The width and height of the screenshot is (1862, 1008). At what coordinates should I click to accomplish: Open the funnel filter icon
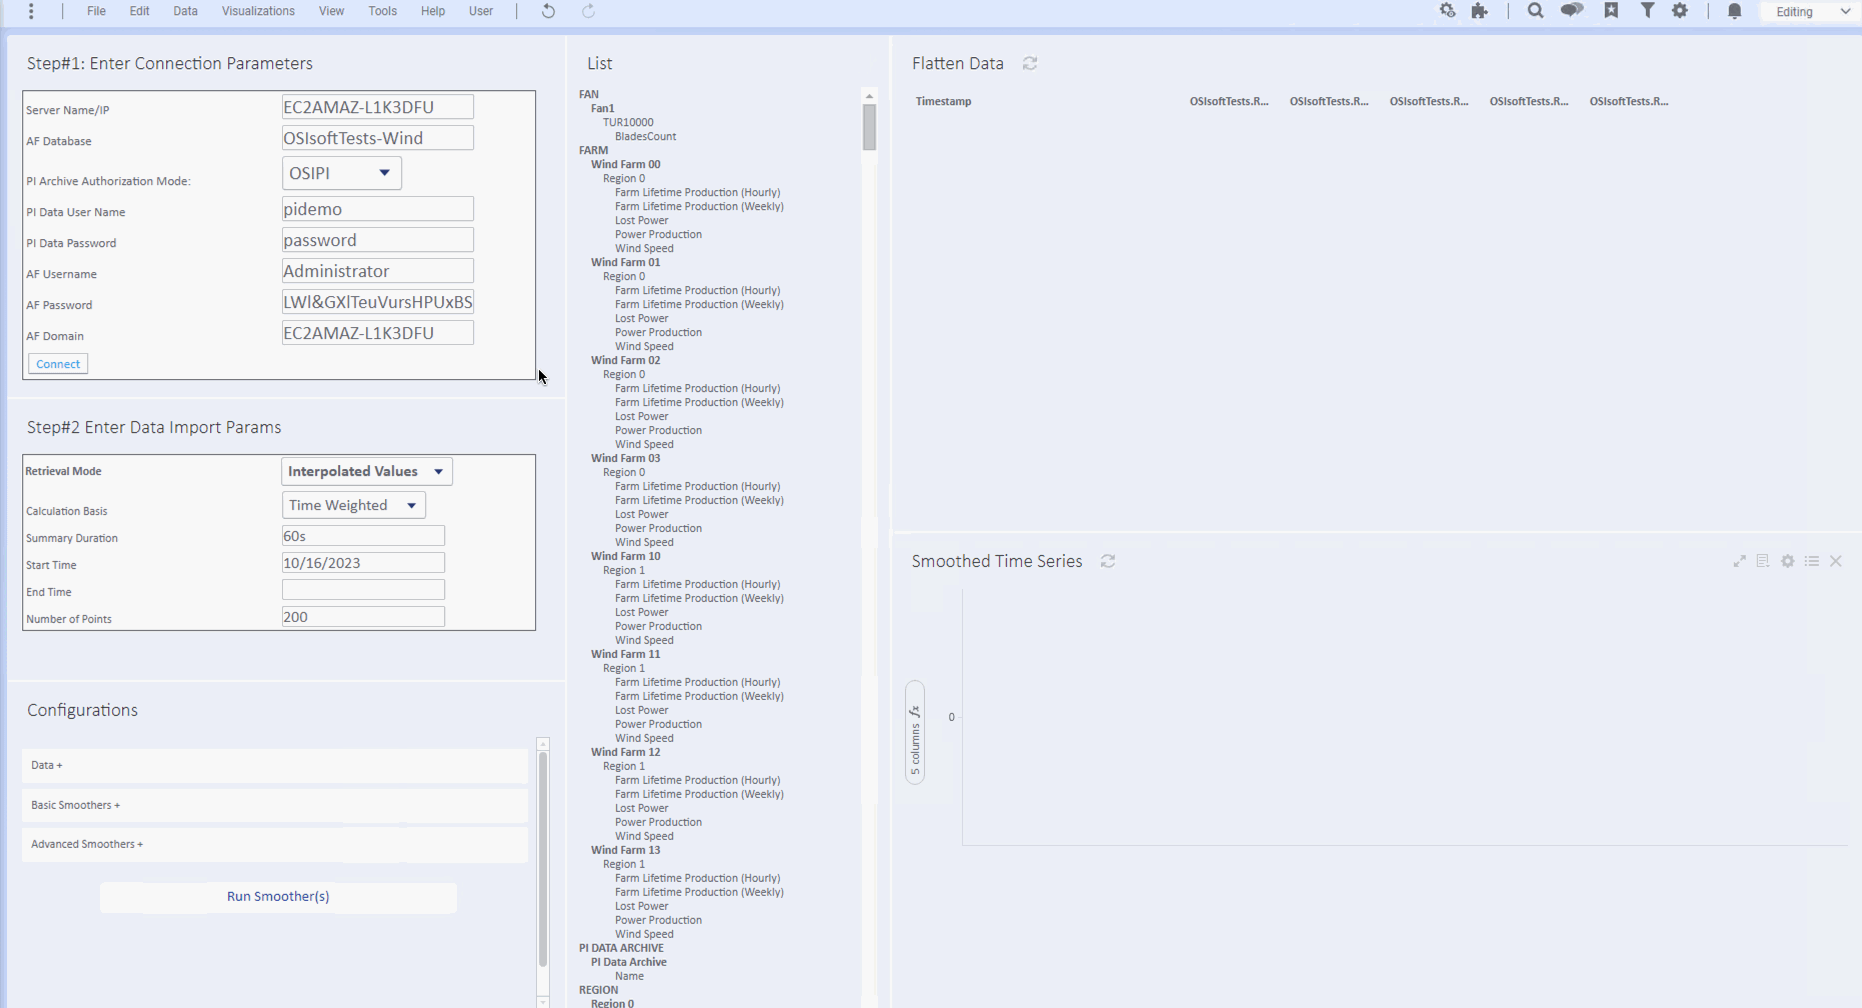click(1647, 11)
